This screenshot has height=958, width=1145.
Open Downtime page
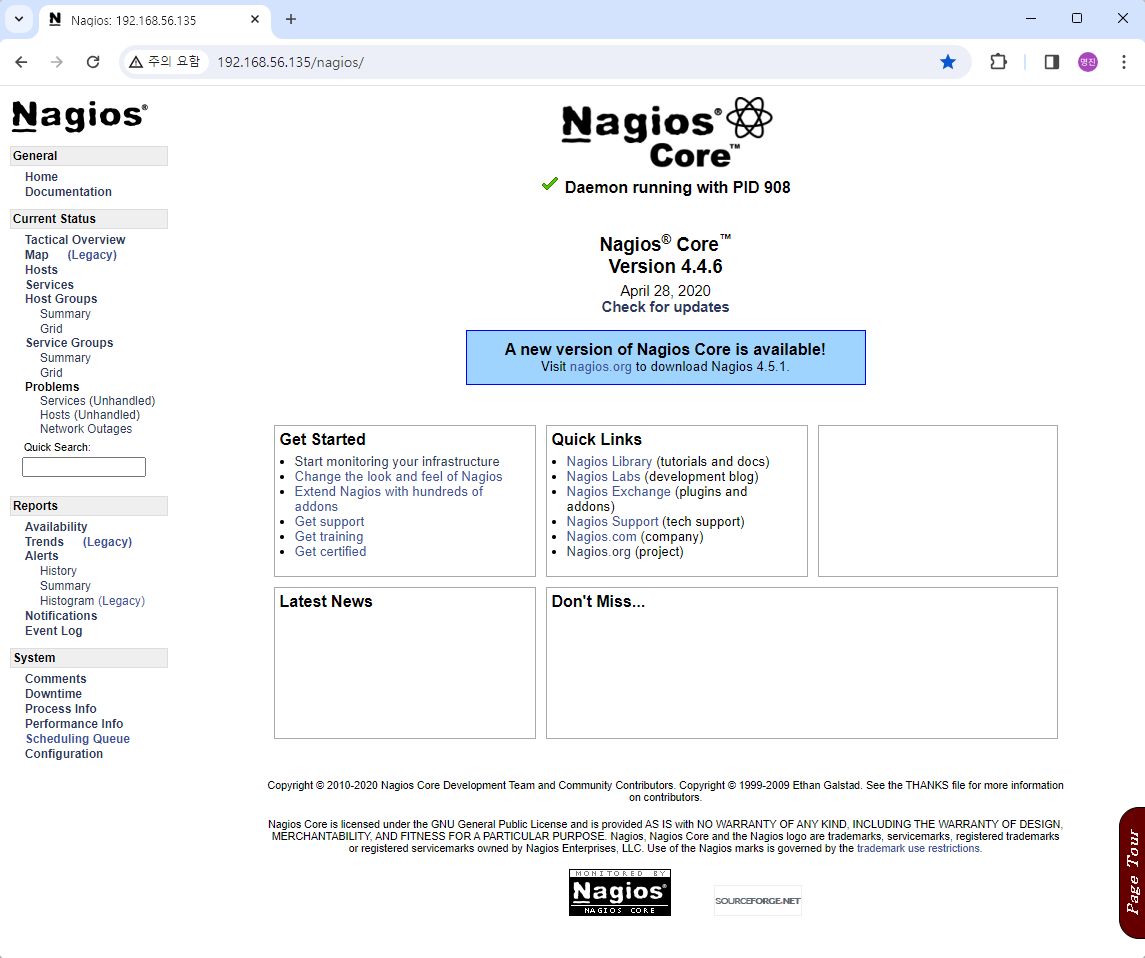tap(53, 694)
